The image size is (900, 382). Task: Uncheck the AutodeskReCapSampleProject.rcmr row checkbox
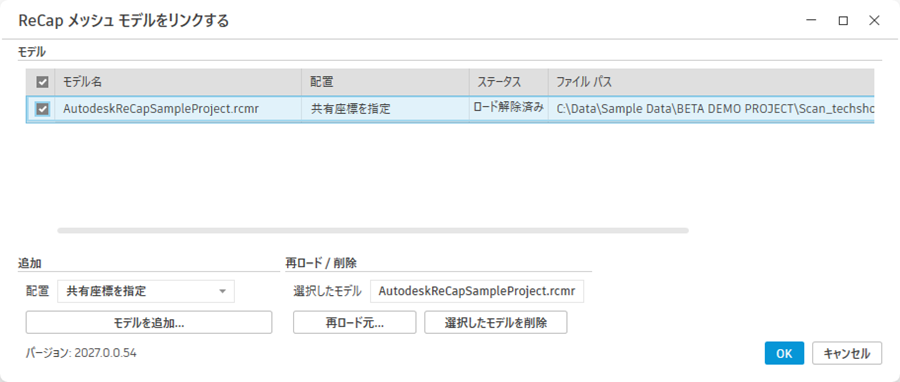42,108
